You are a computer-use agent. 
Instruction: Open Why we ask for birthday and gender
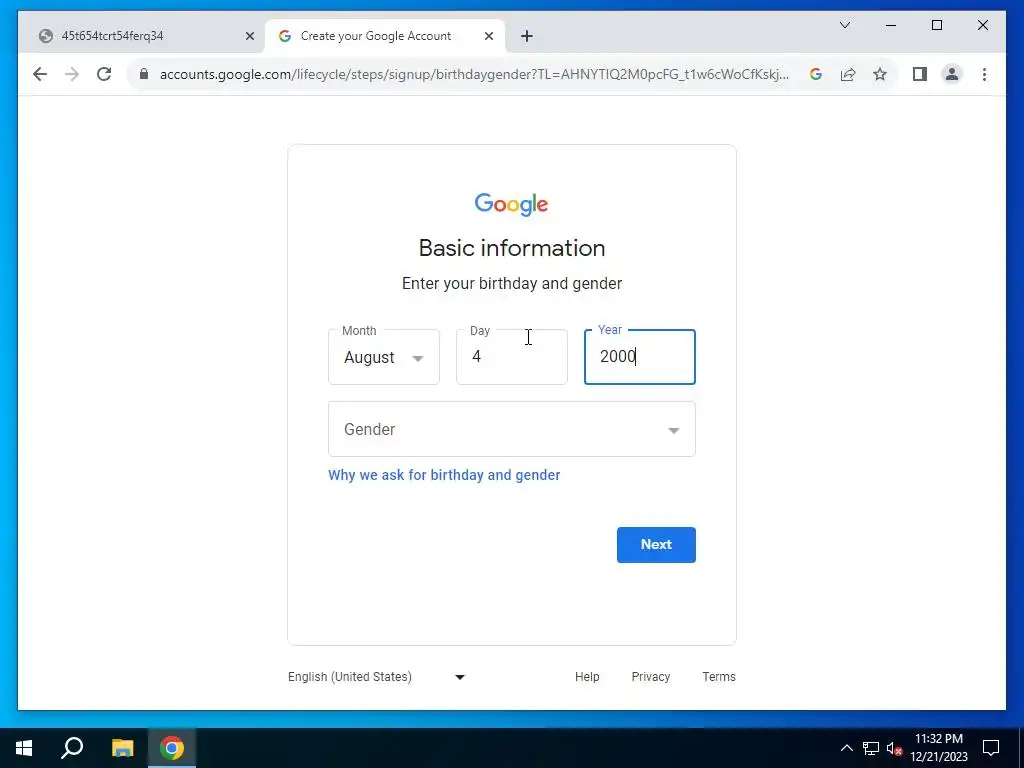click(444, 475)
